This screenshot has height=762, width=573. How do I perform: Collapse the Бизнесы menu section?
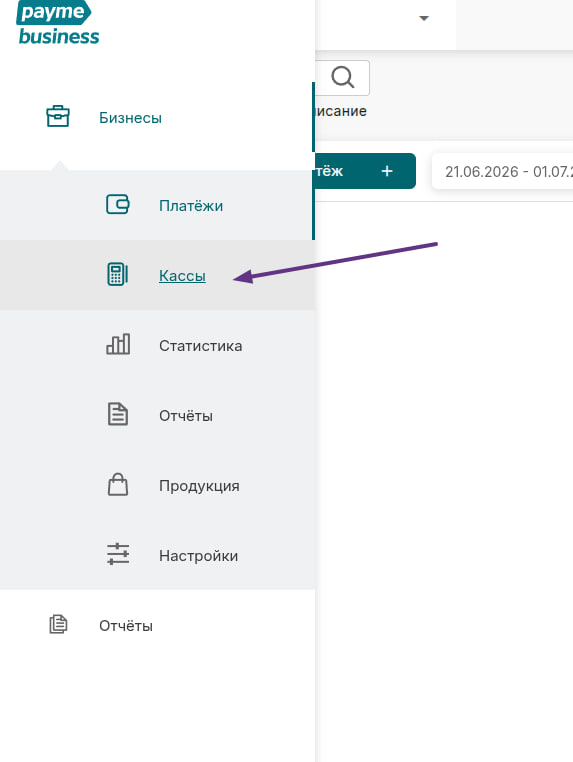[157, 118]
